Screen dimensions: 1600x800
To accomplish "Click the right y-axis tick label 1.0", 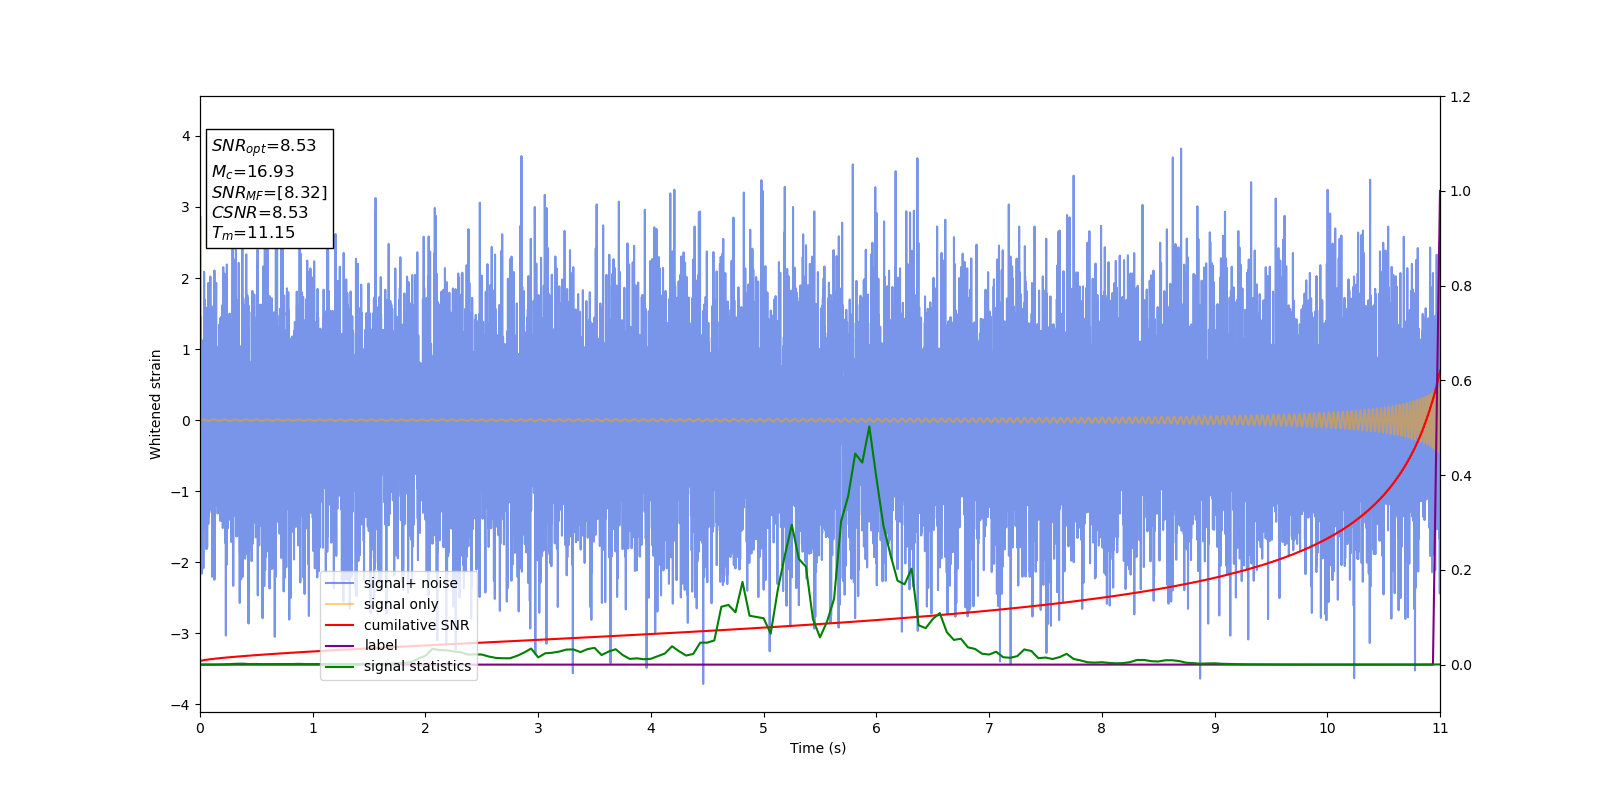I will click(x=1460, y=192).
